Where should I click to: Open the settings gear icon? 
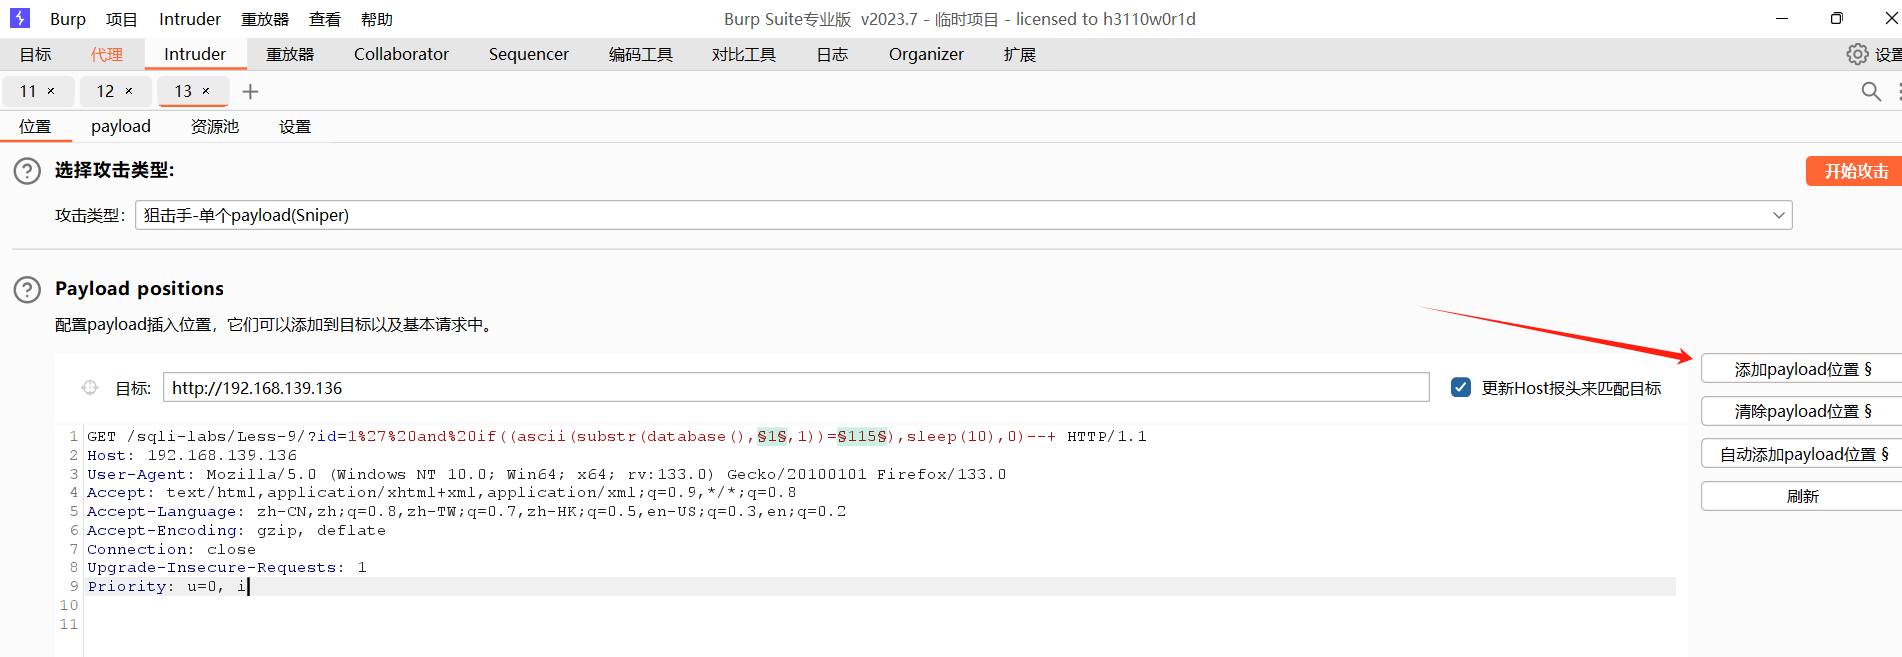click(1857, 54)
